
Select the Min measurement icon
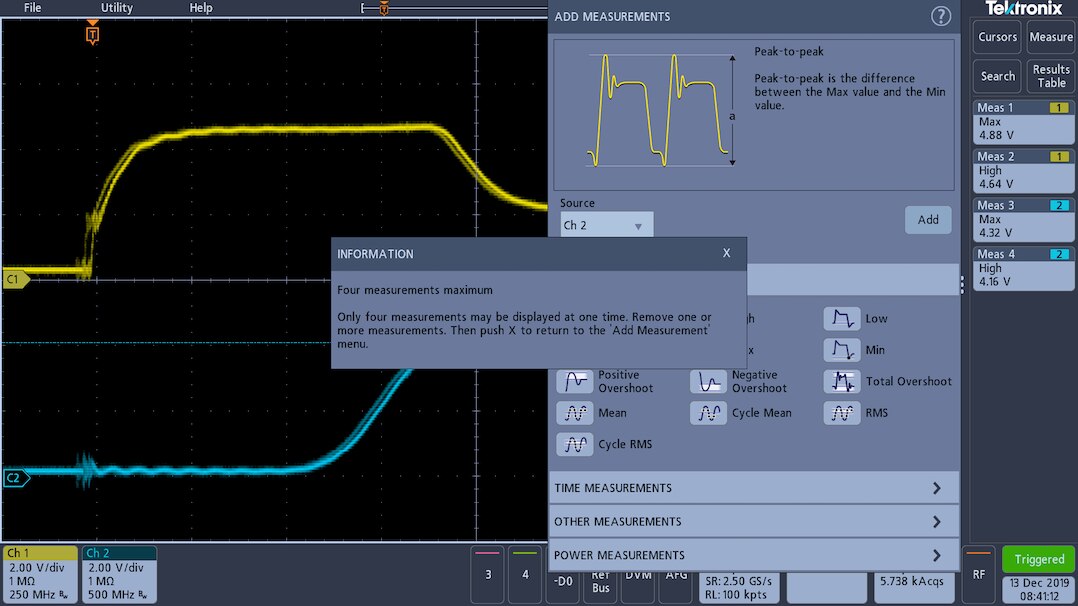click(x=841, y=350)
